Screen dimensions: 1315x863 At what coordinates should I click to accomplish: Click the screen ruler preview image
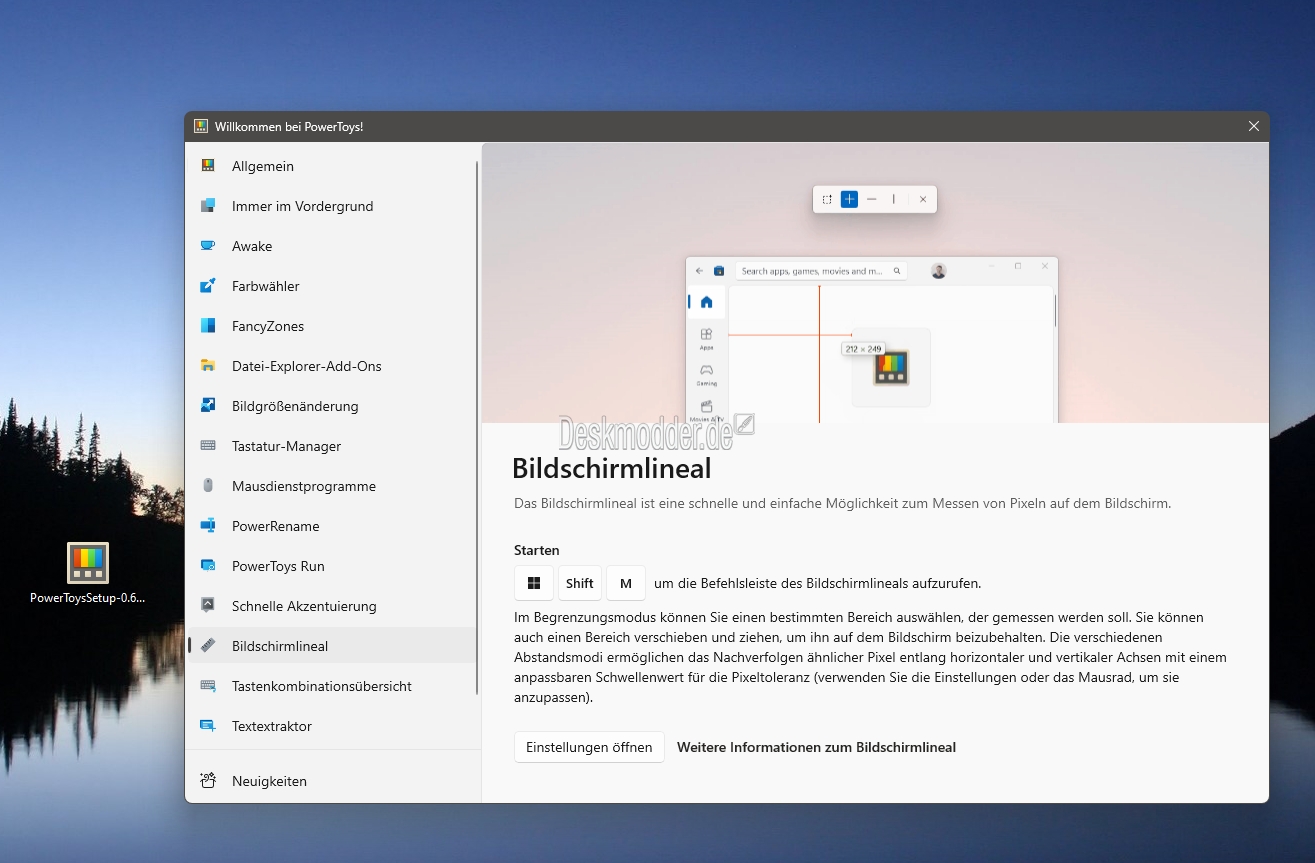tap(875, 283)
